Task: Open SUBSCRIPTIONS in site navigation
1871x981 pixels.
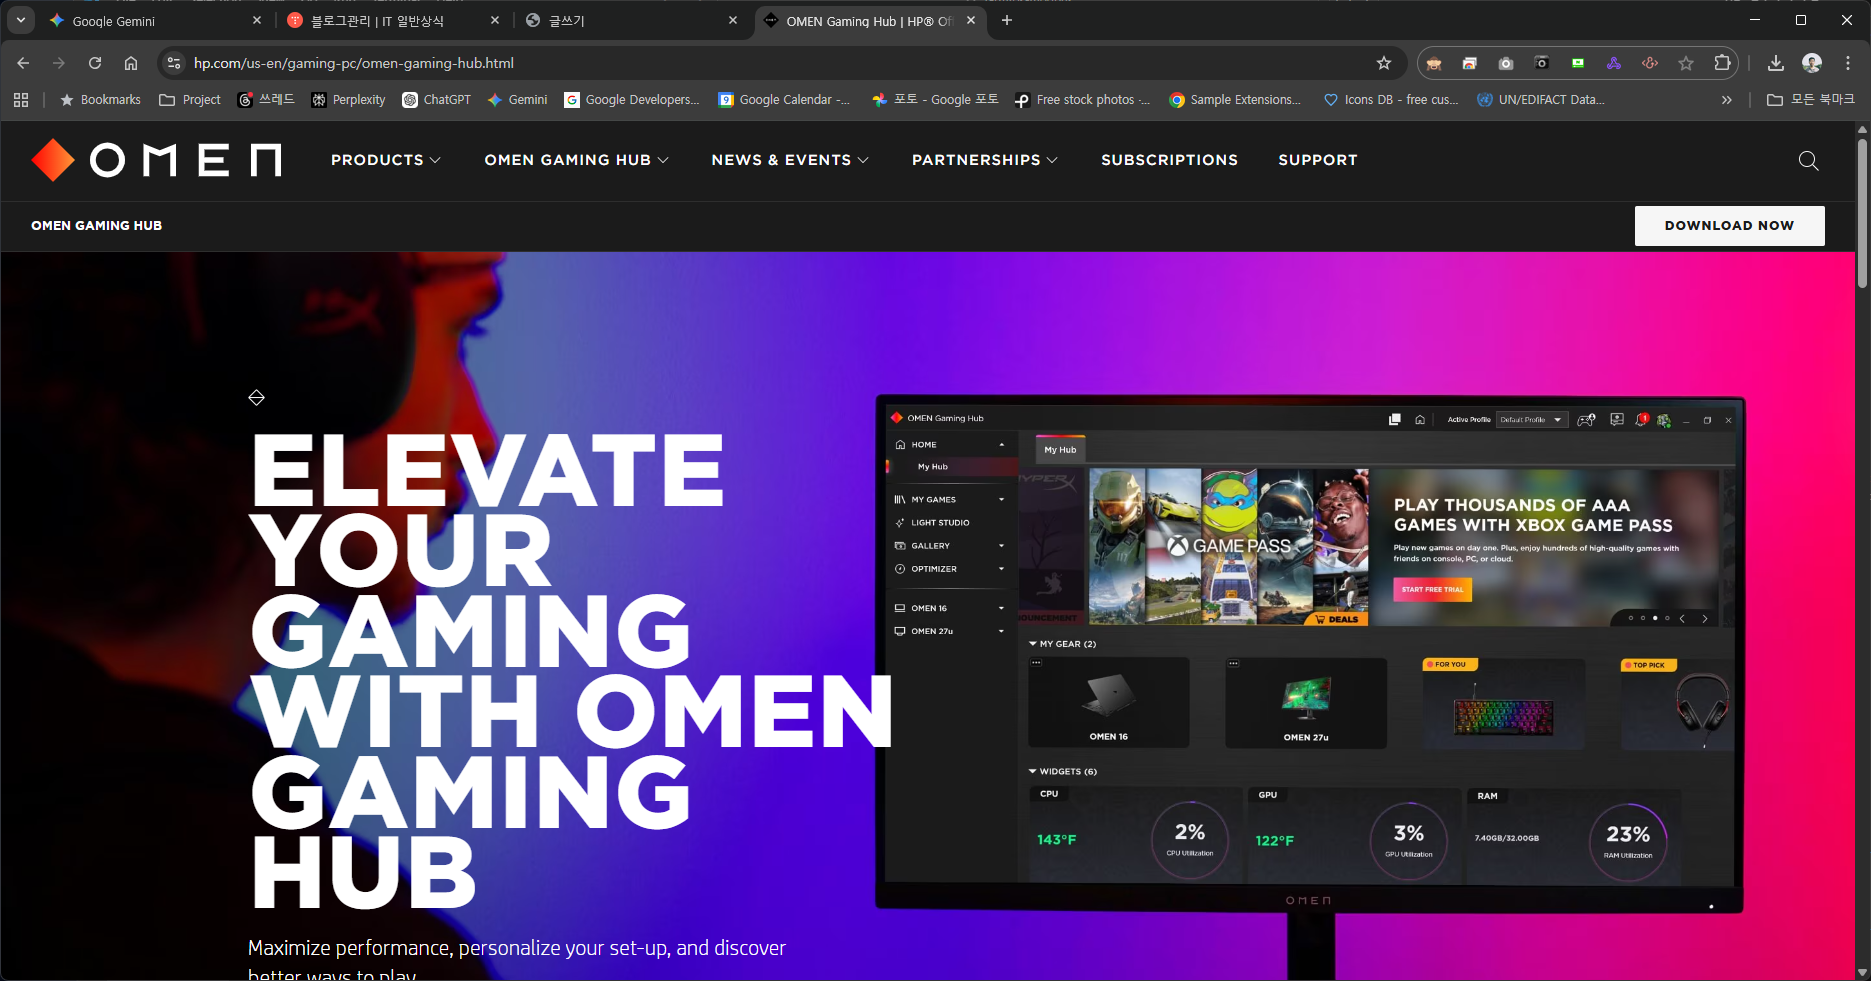Action: 1169,160
